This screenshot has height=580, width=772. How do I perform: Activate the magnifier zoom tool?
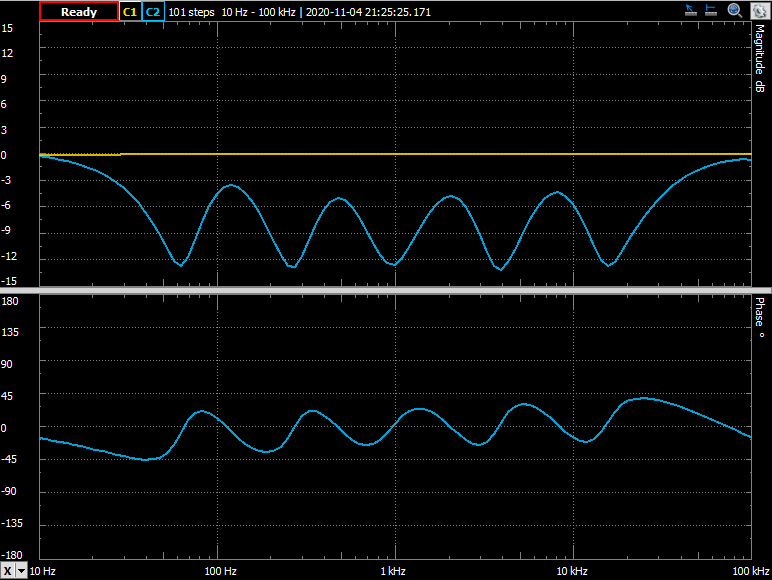click(735, 11)
